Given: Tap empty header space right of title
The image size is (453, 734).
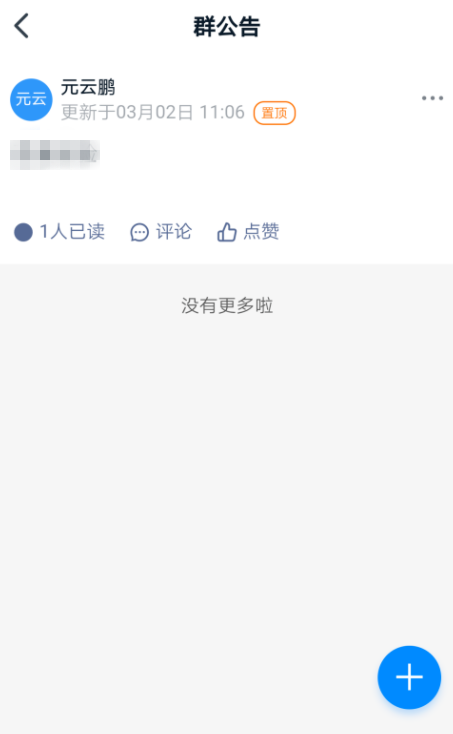Looking at the screenshot, I should [x=356, y=27].
